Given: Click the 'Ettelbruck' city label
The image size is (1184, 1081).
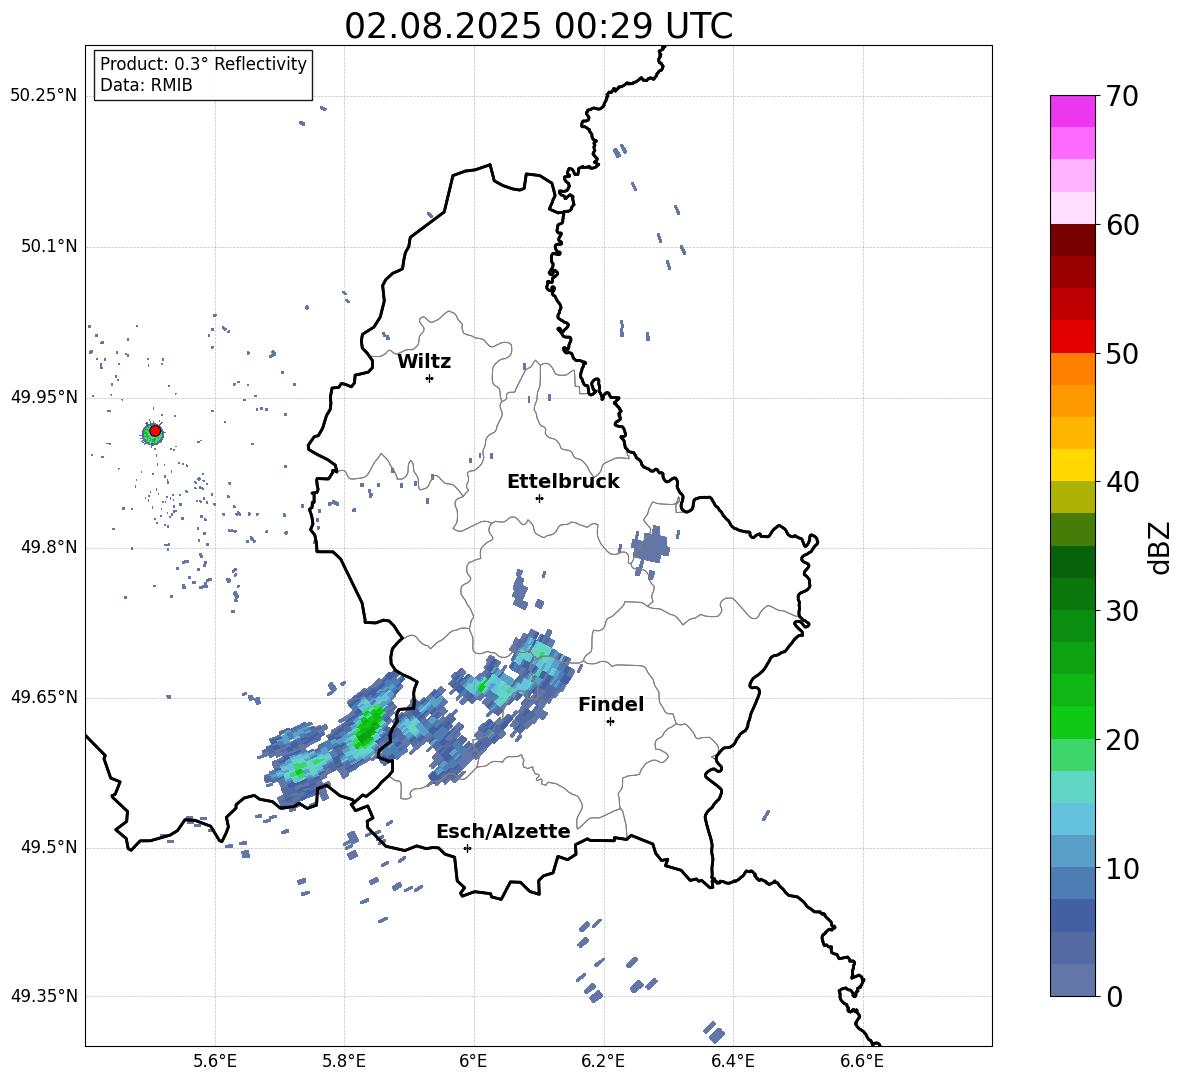Looking at the screenshot, I should pos(563,482).
